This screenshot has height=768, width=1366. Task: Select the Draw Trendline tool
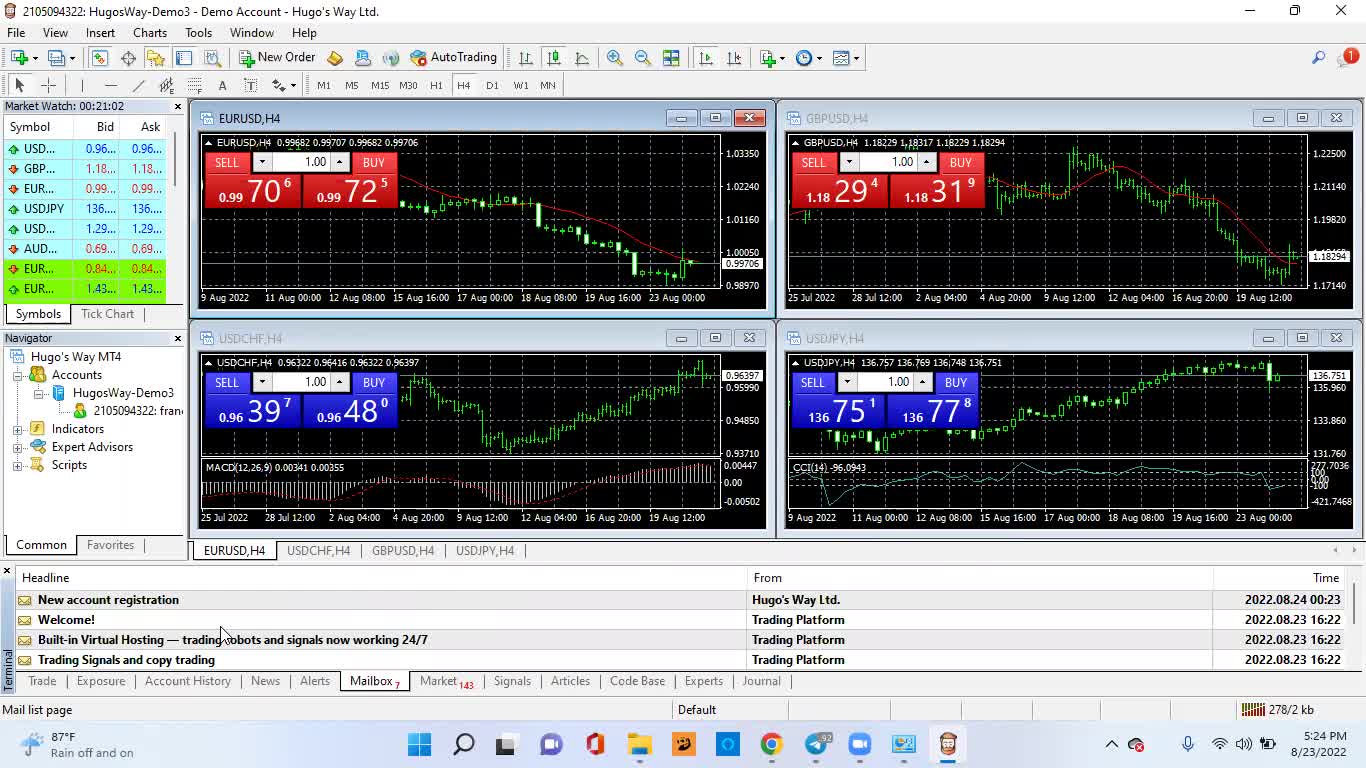(x=138, y=85)
